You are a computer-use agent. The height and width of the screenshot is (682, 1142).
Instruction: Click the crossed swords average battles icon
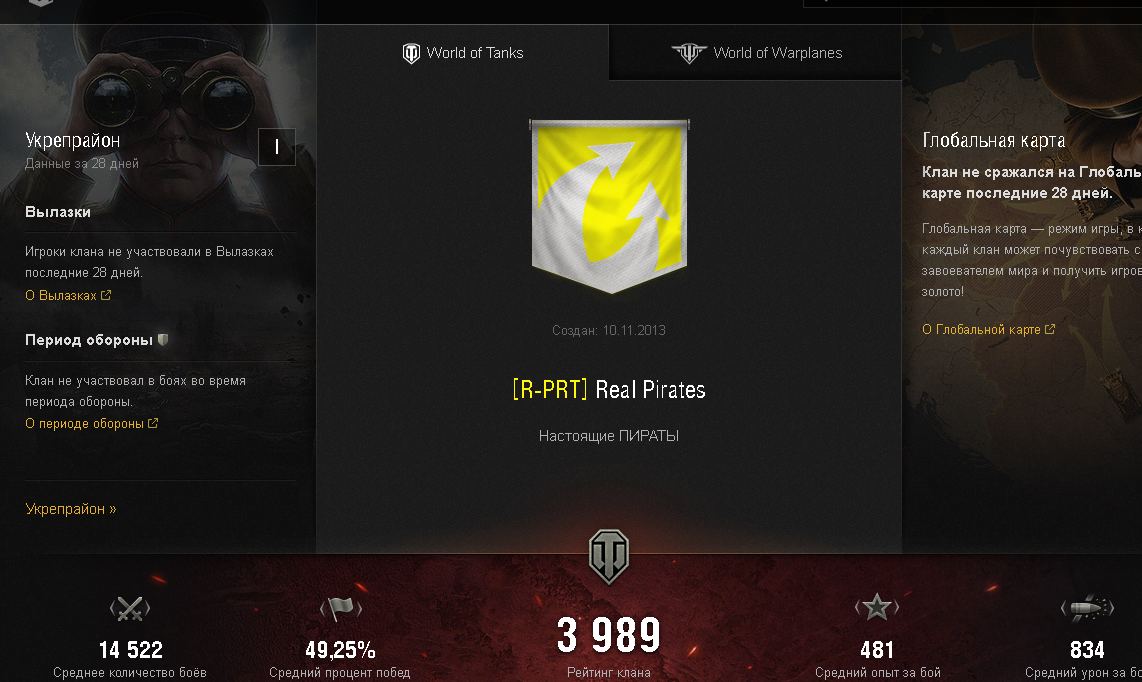[130, 608]
